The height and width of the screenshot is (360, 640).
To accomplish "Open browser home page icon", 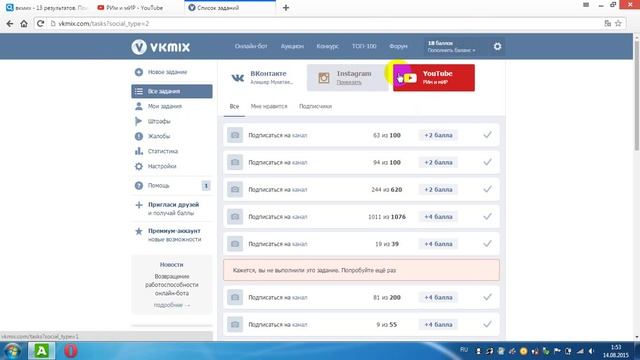I will click(24, 24).
